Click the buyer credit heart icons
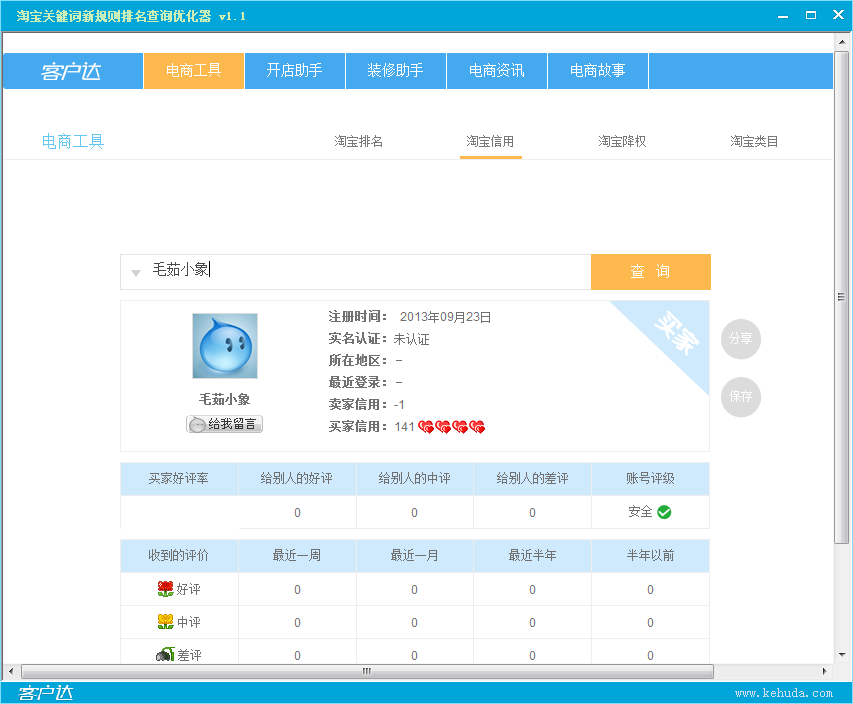 pyautogui.click(x=452, y=427)
